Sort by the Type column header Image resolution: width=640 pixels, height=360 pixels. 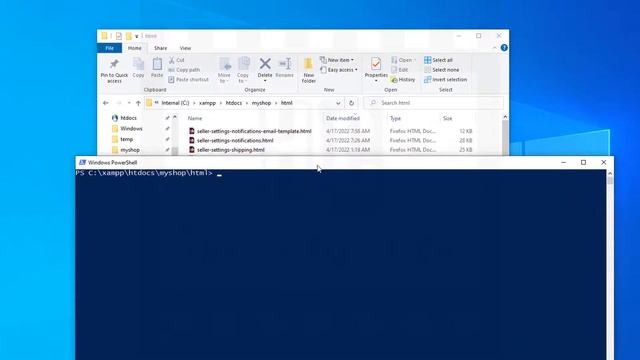click(x=395, y=118)
